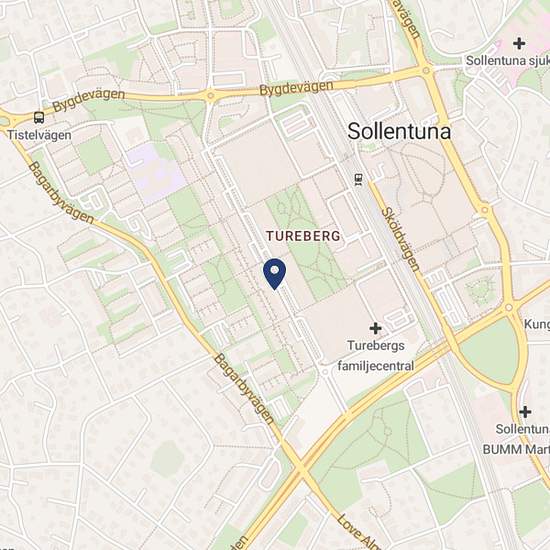Click the blue location pin marker
Image resolution: width=550 pixels, height=550 pixels.
pyautogui.click(x=275, y=274)
